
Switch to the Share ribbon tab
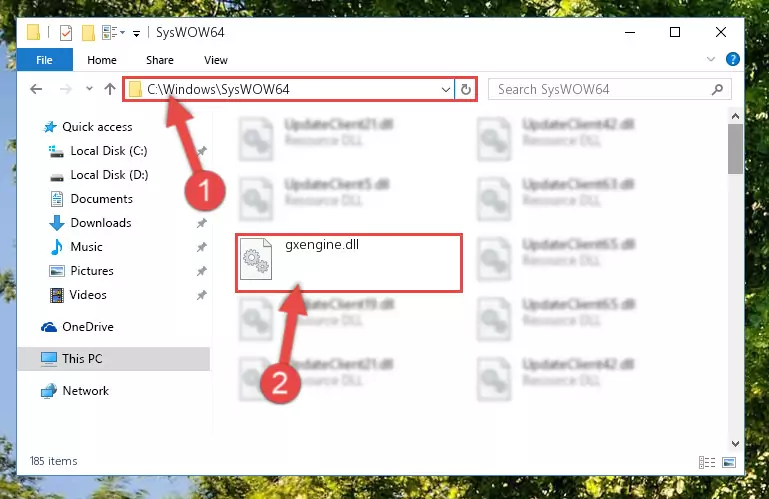pyautogui.click(x=160, y=60)
